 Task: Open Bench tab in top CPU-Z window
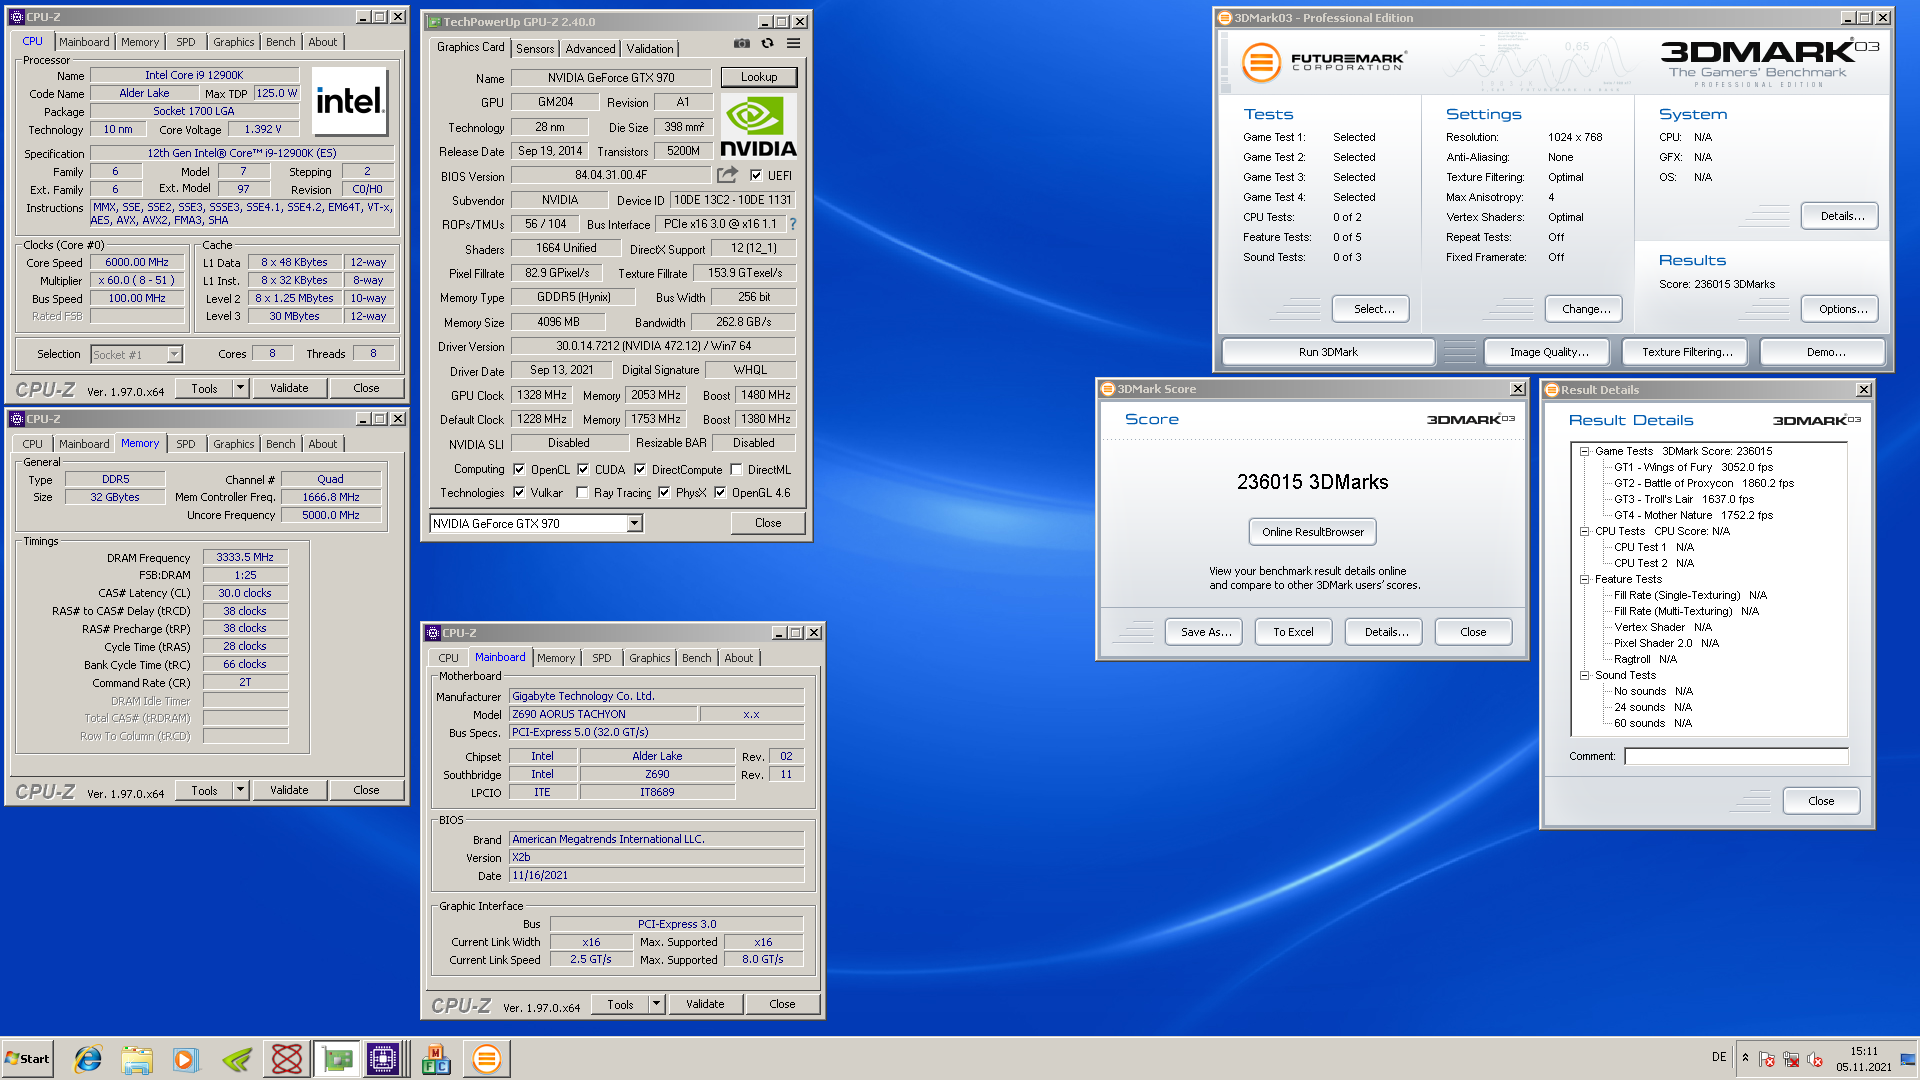coord(280,42)
